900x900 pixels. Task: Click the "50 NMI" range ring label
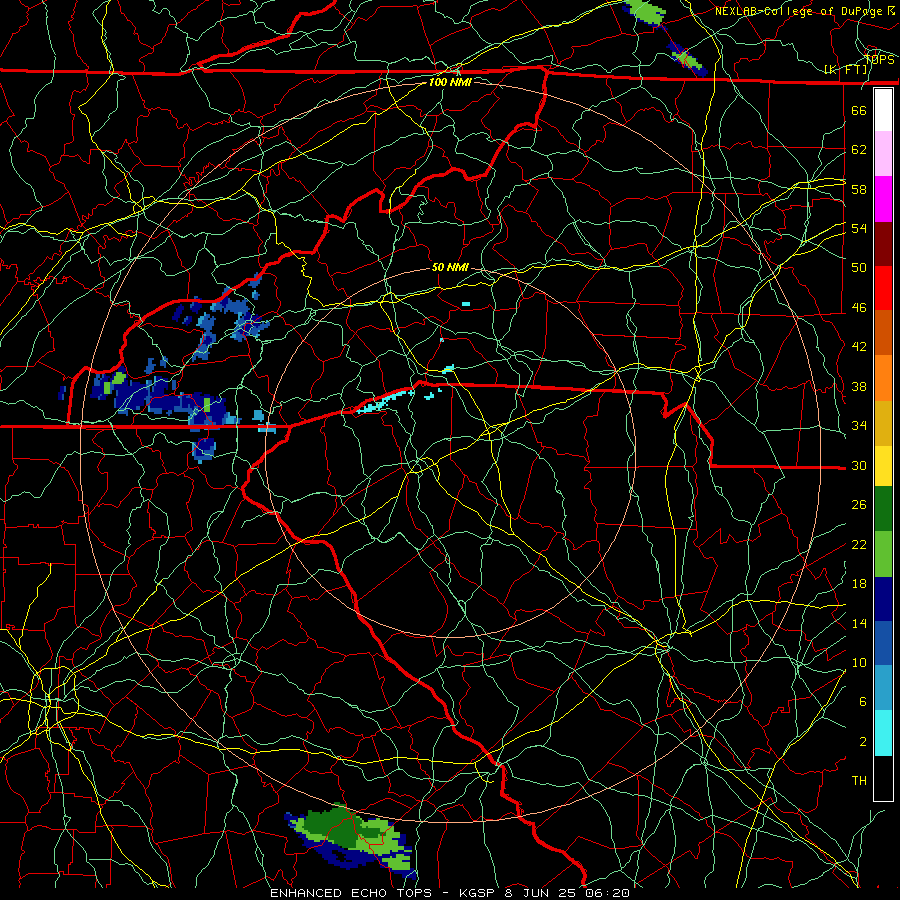(450, 267)
